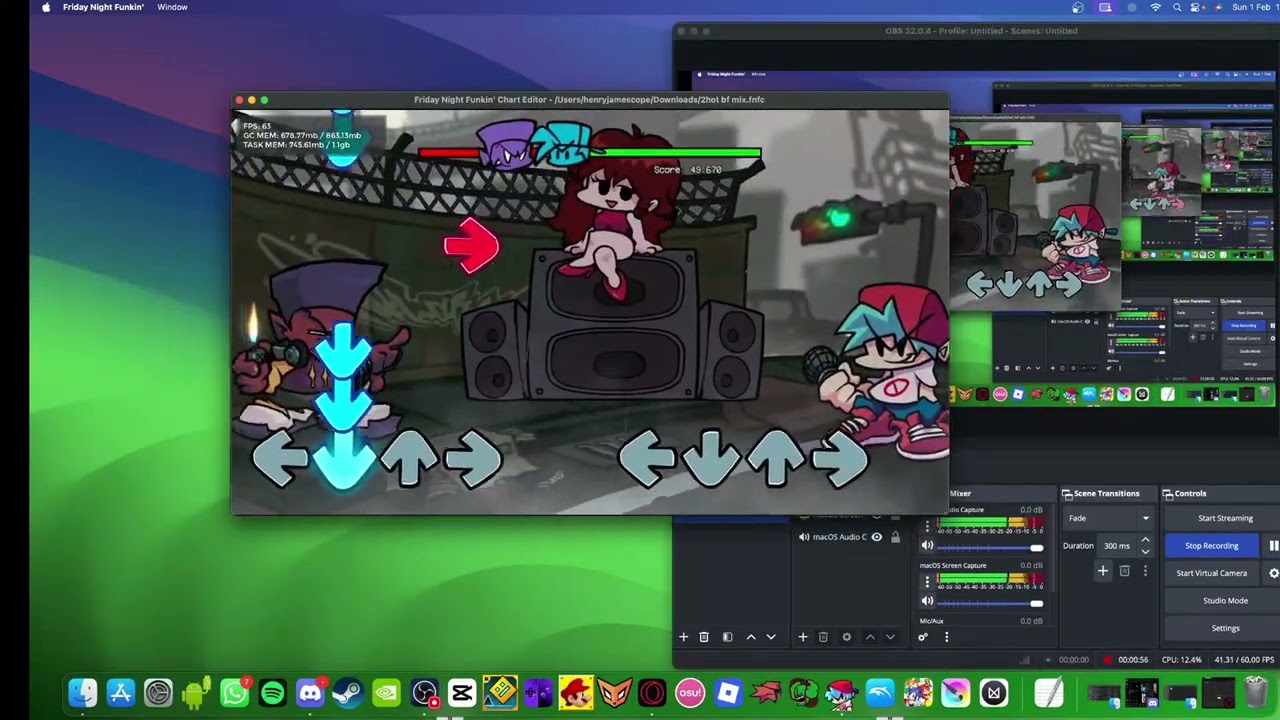The height and width of the screenshot is (720, 1280).
Task: Open WhatsApp from the dock
Action: click(x=234, y=692)
